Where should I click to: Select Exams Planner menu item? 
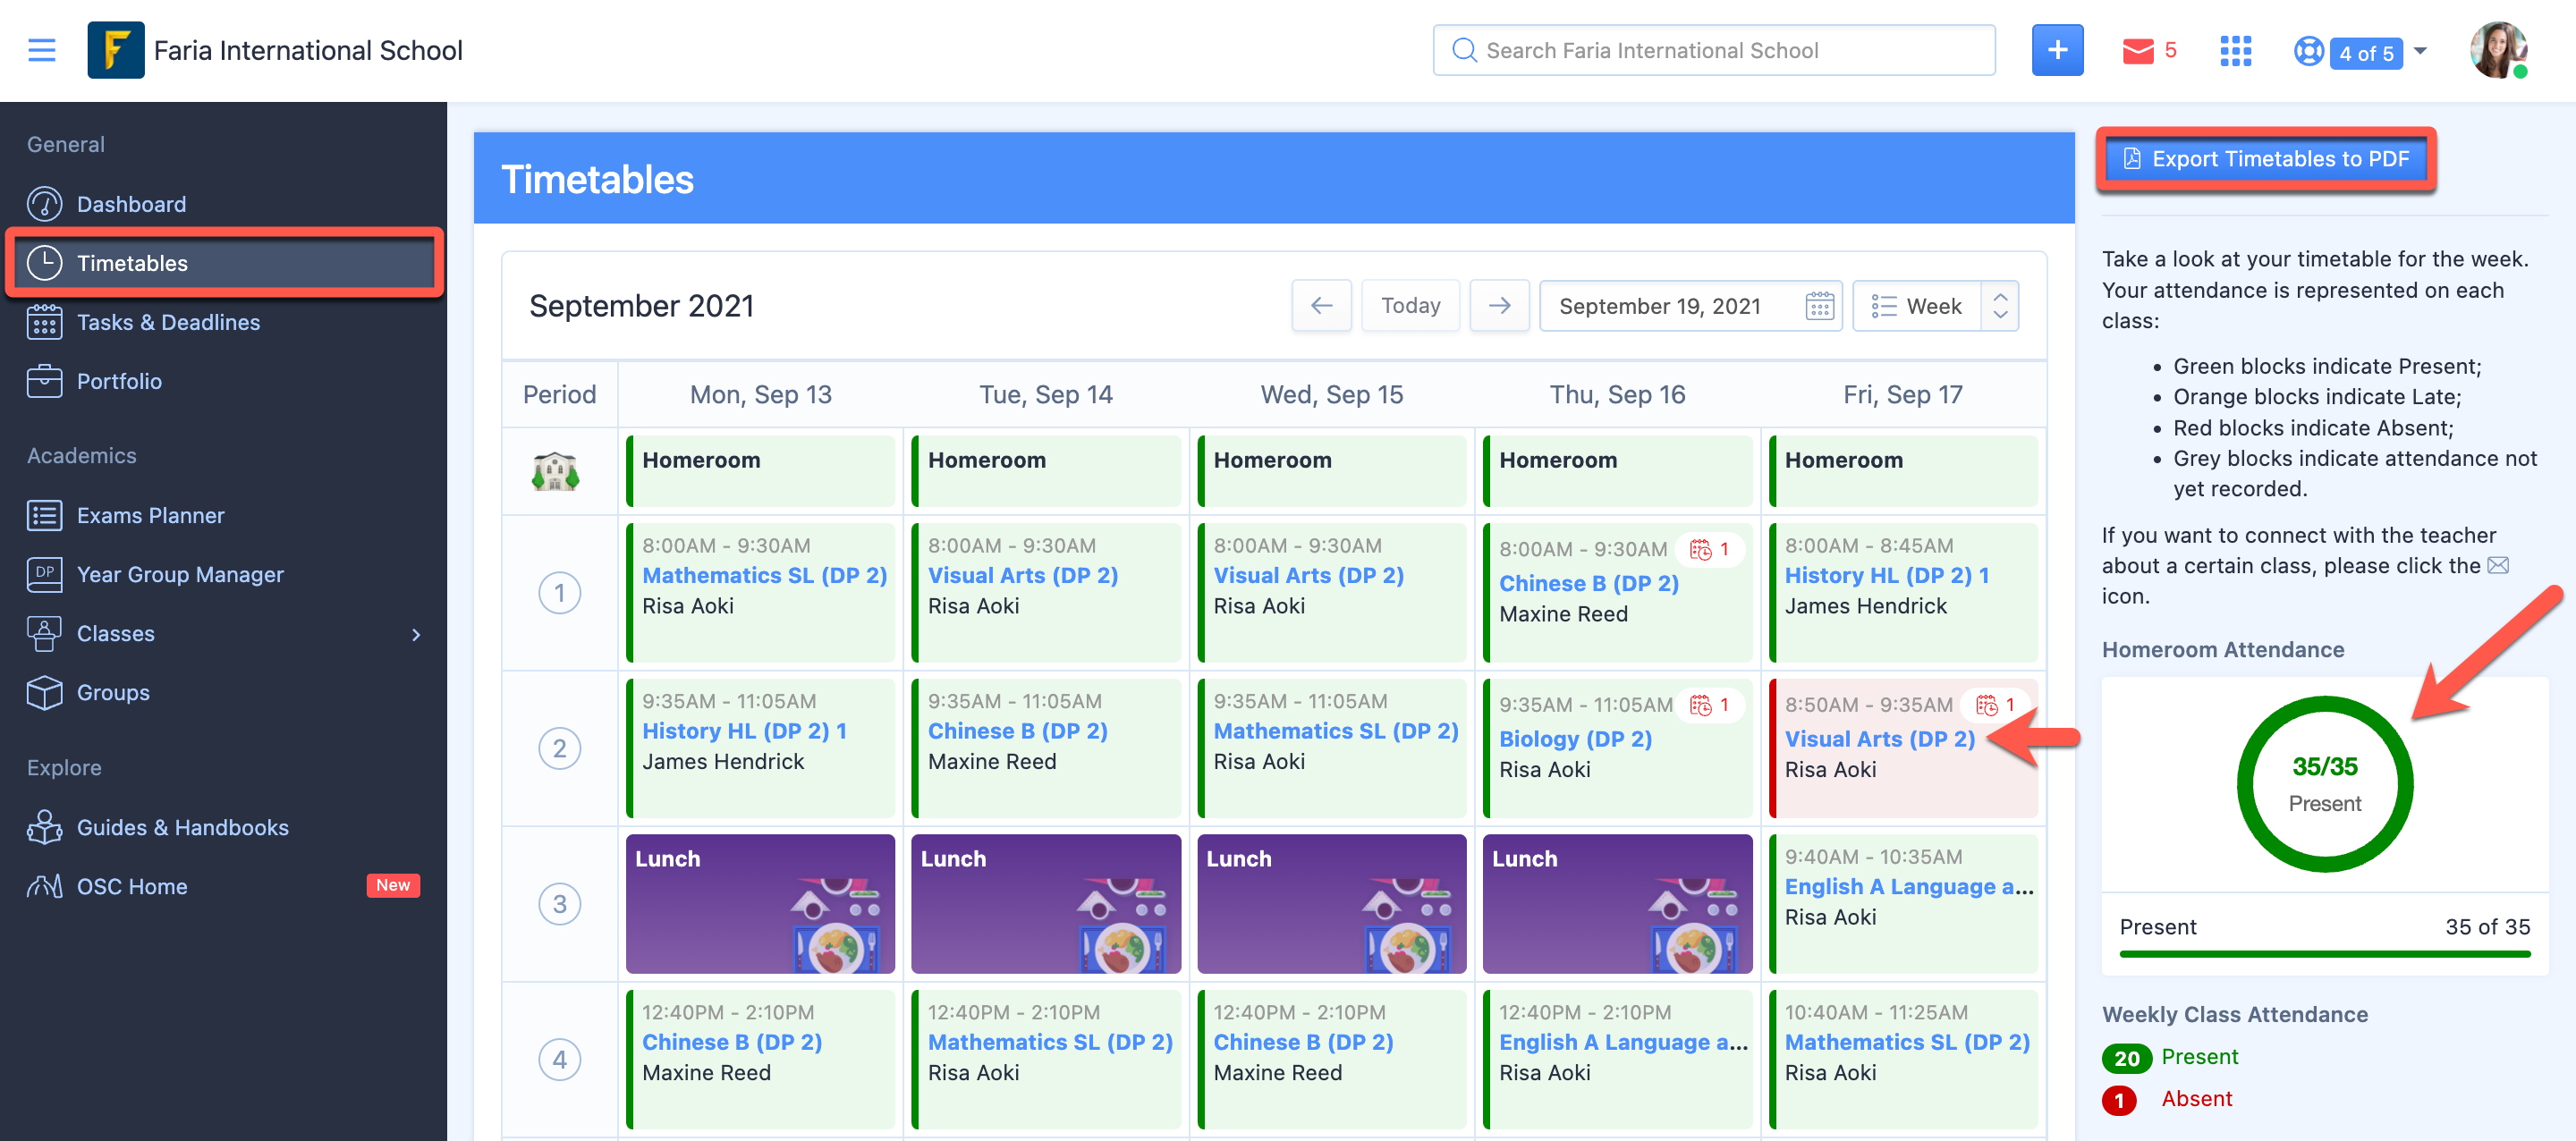coord(150,515)
